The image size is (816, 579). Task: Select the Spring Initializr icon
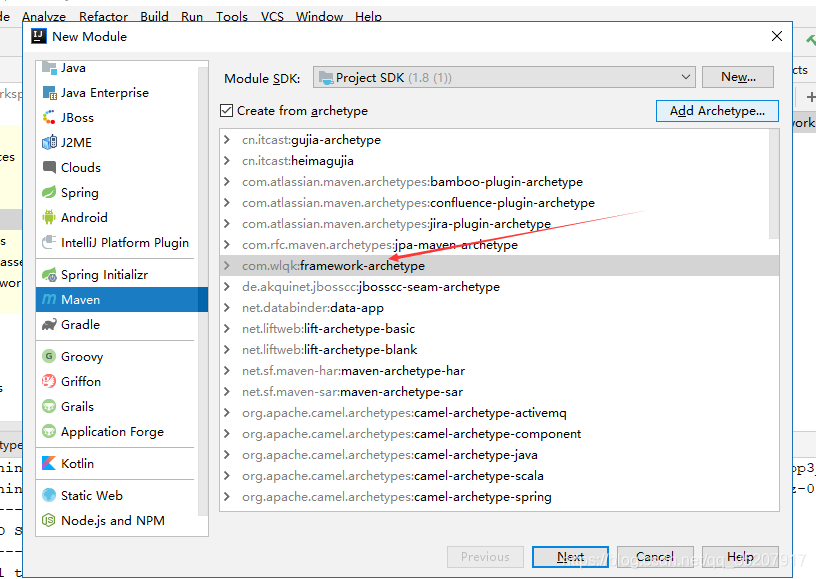coord(49,275)
